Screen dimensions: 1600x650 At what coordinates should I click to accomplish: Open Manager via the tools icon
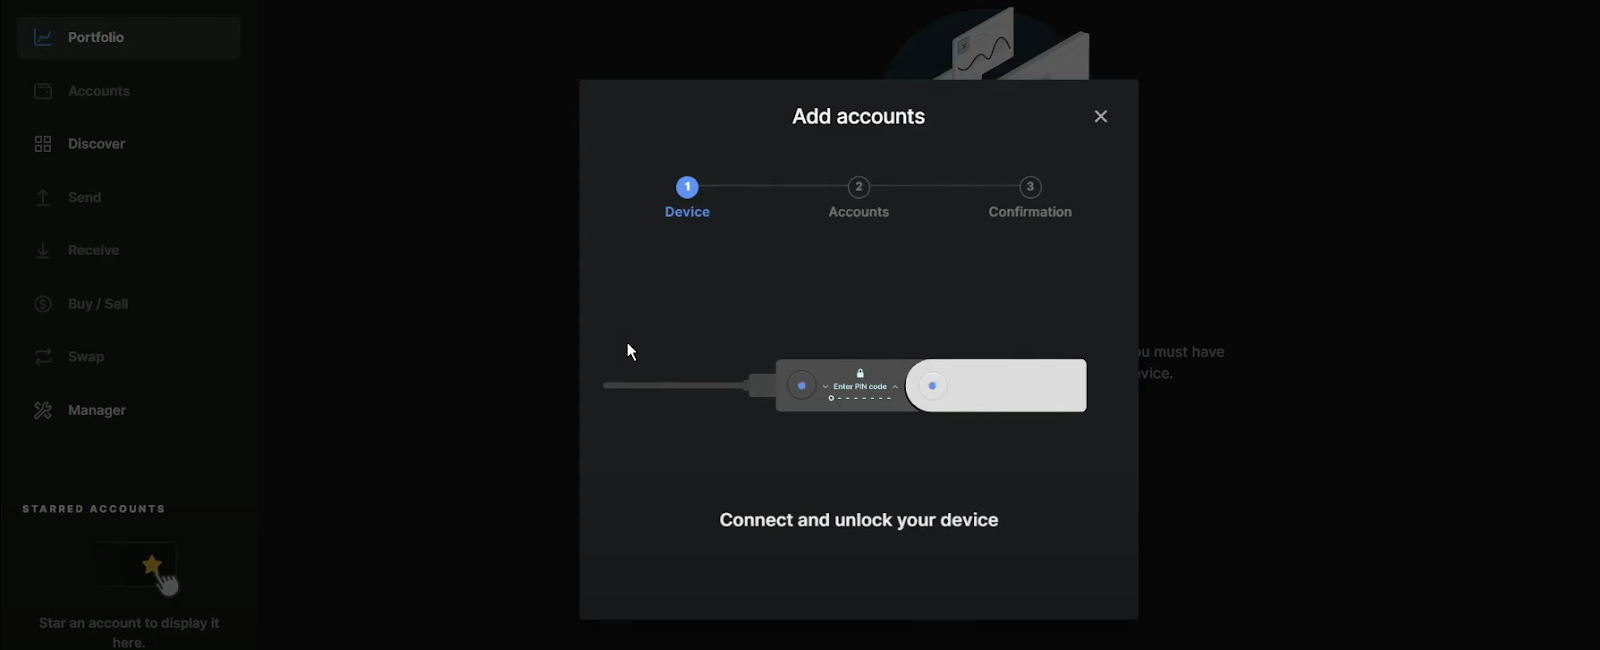43,410
